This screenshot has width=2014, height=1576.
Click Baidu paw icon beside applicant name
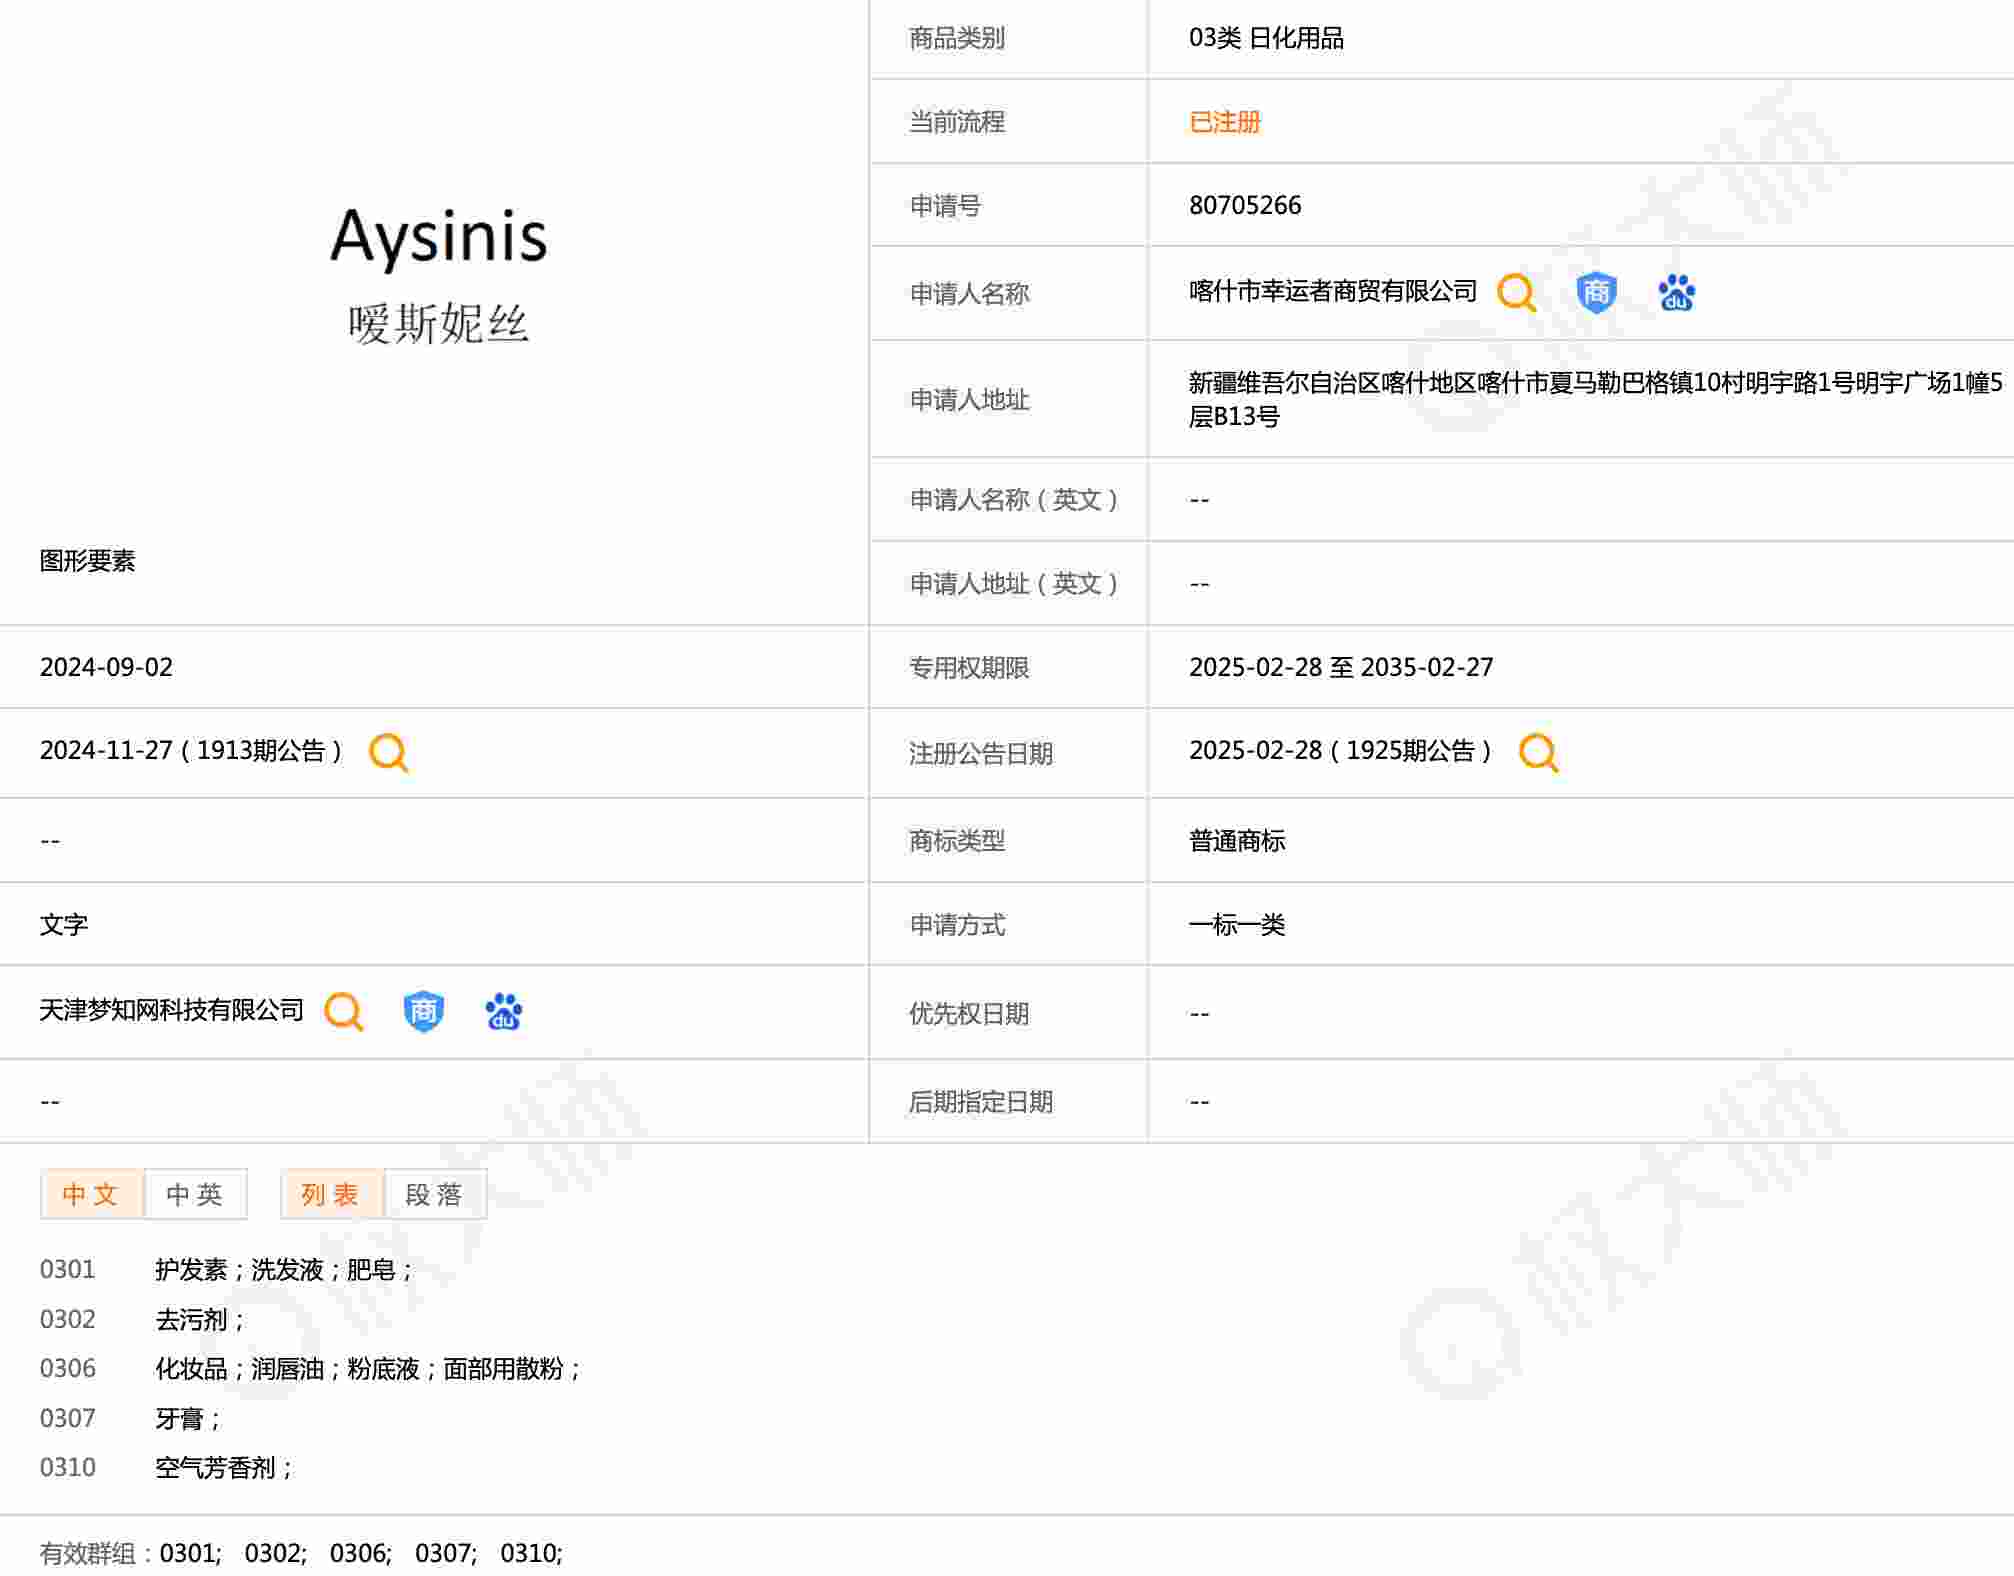click(1676, 293)
